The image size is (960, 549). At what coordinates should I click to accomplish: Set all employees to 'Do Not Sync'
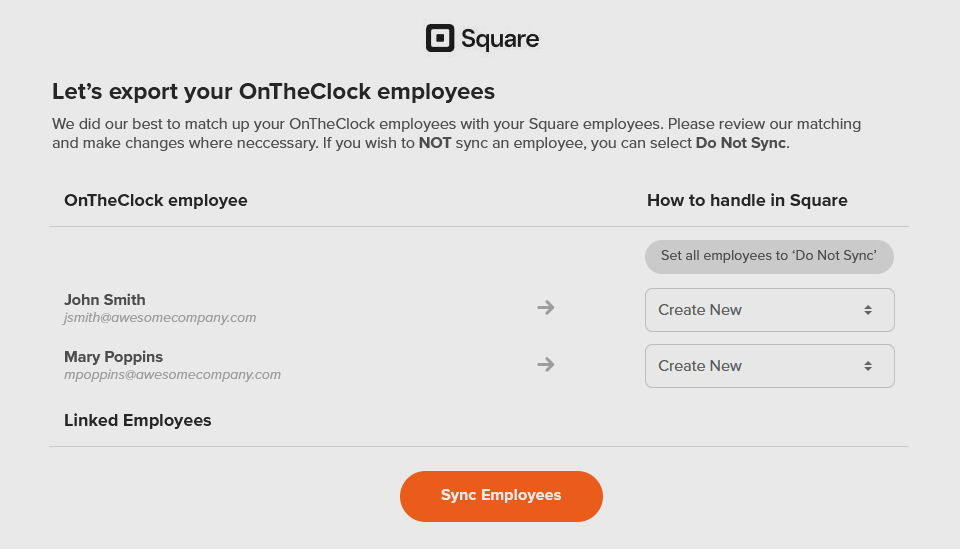click(769, 256)
